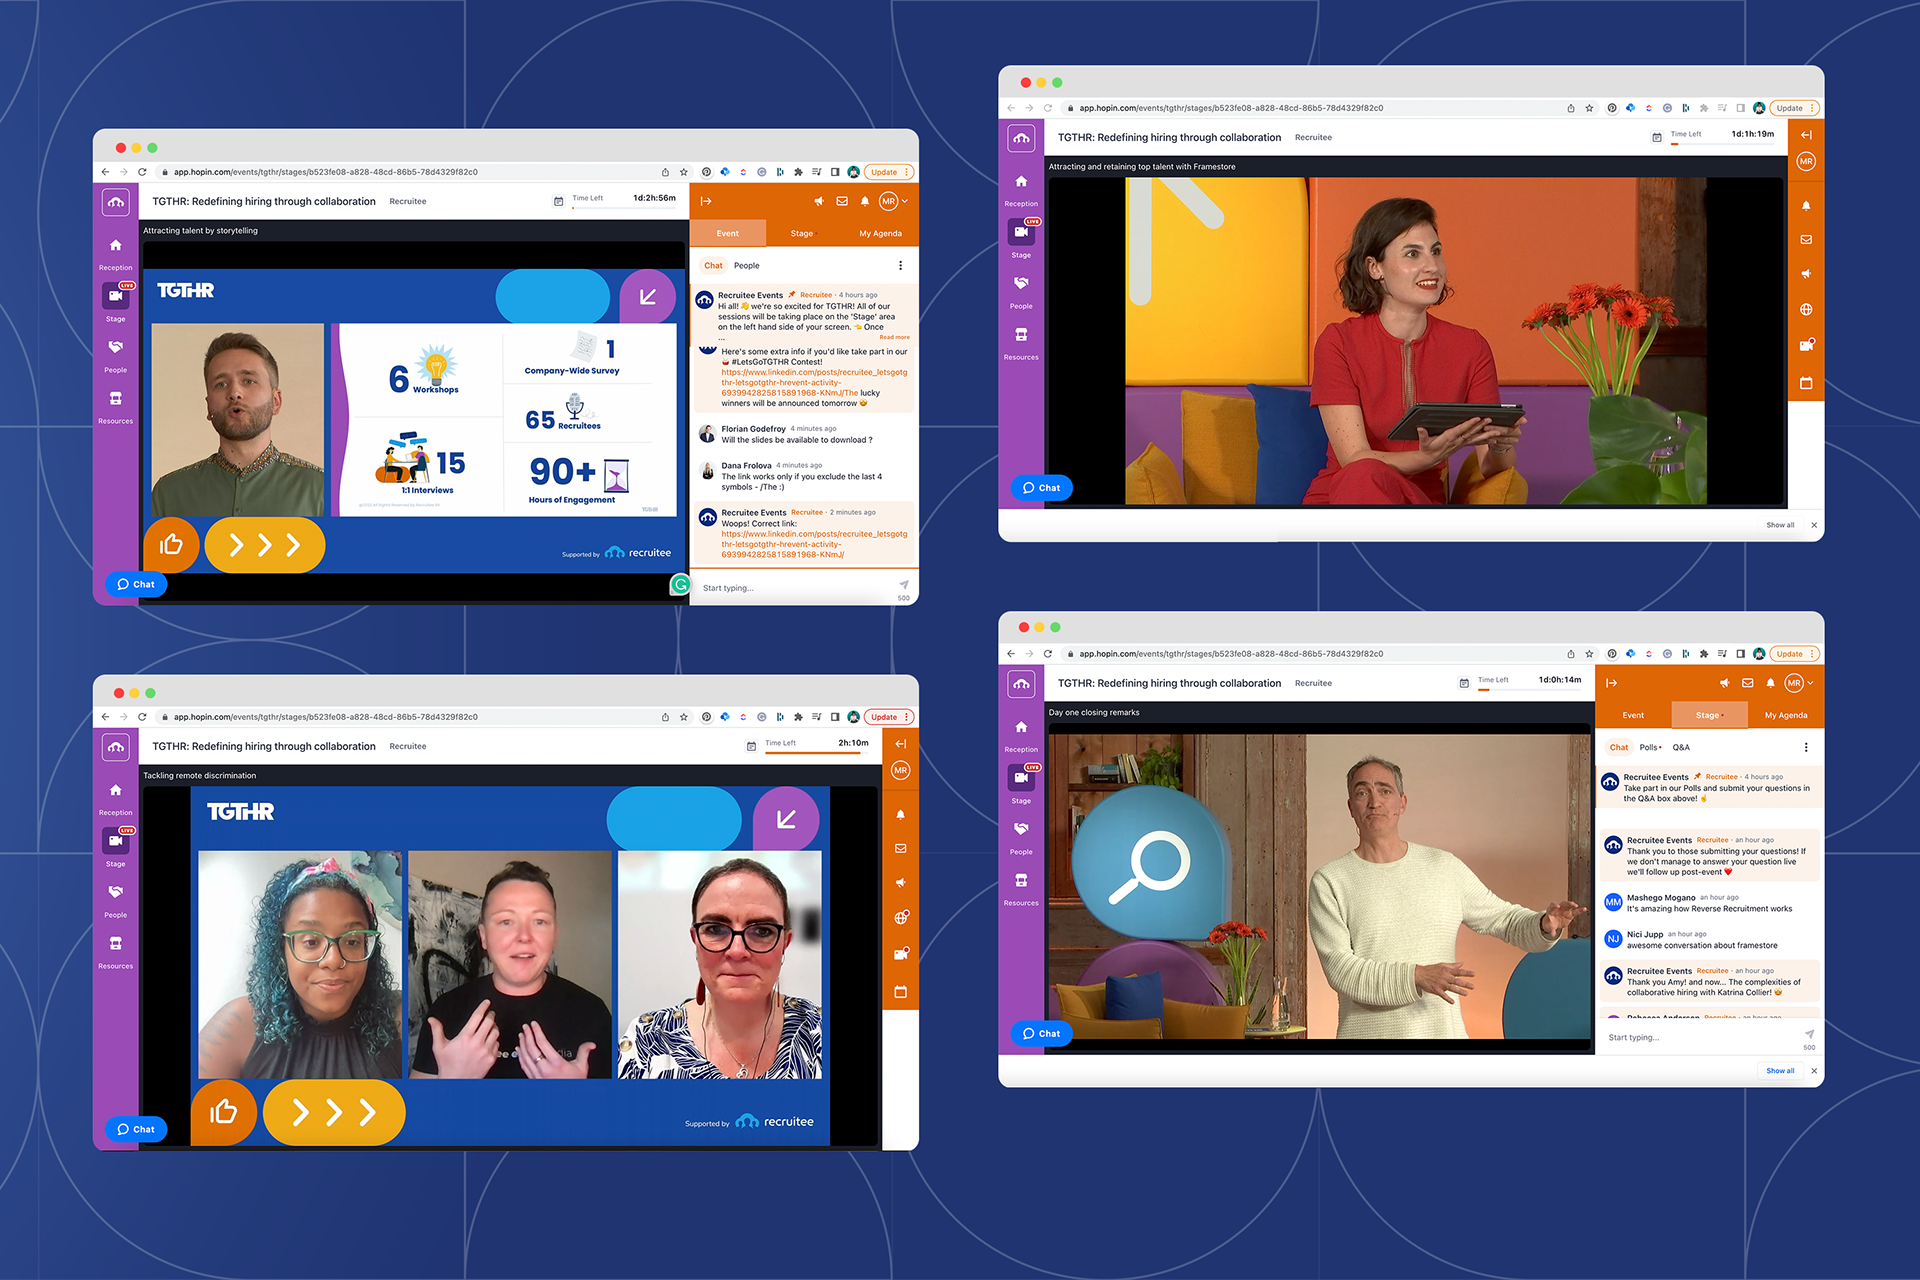The image size is (1920, 1280).
Task: Click Show all in the Framestore session window
Action: [x=1780, y=525]
